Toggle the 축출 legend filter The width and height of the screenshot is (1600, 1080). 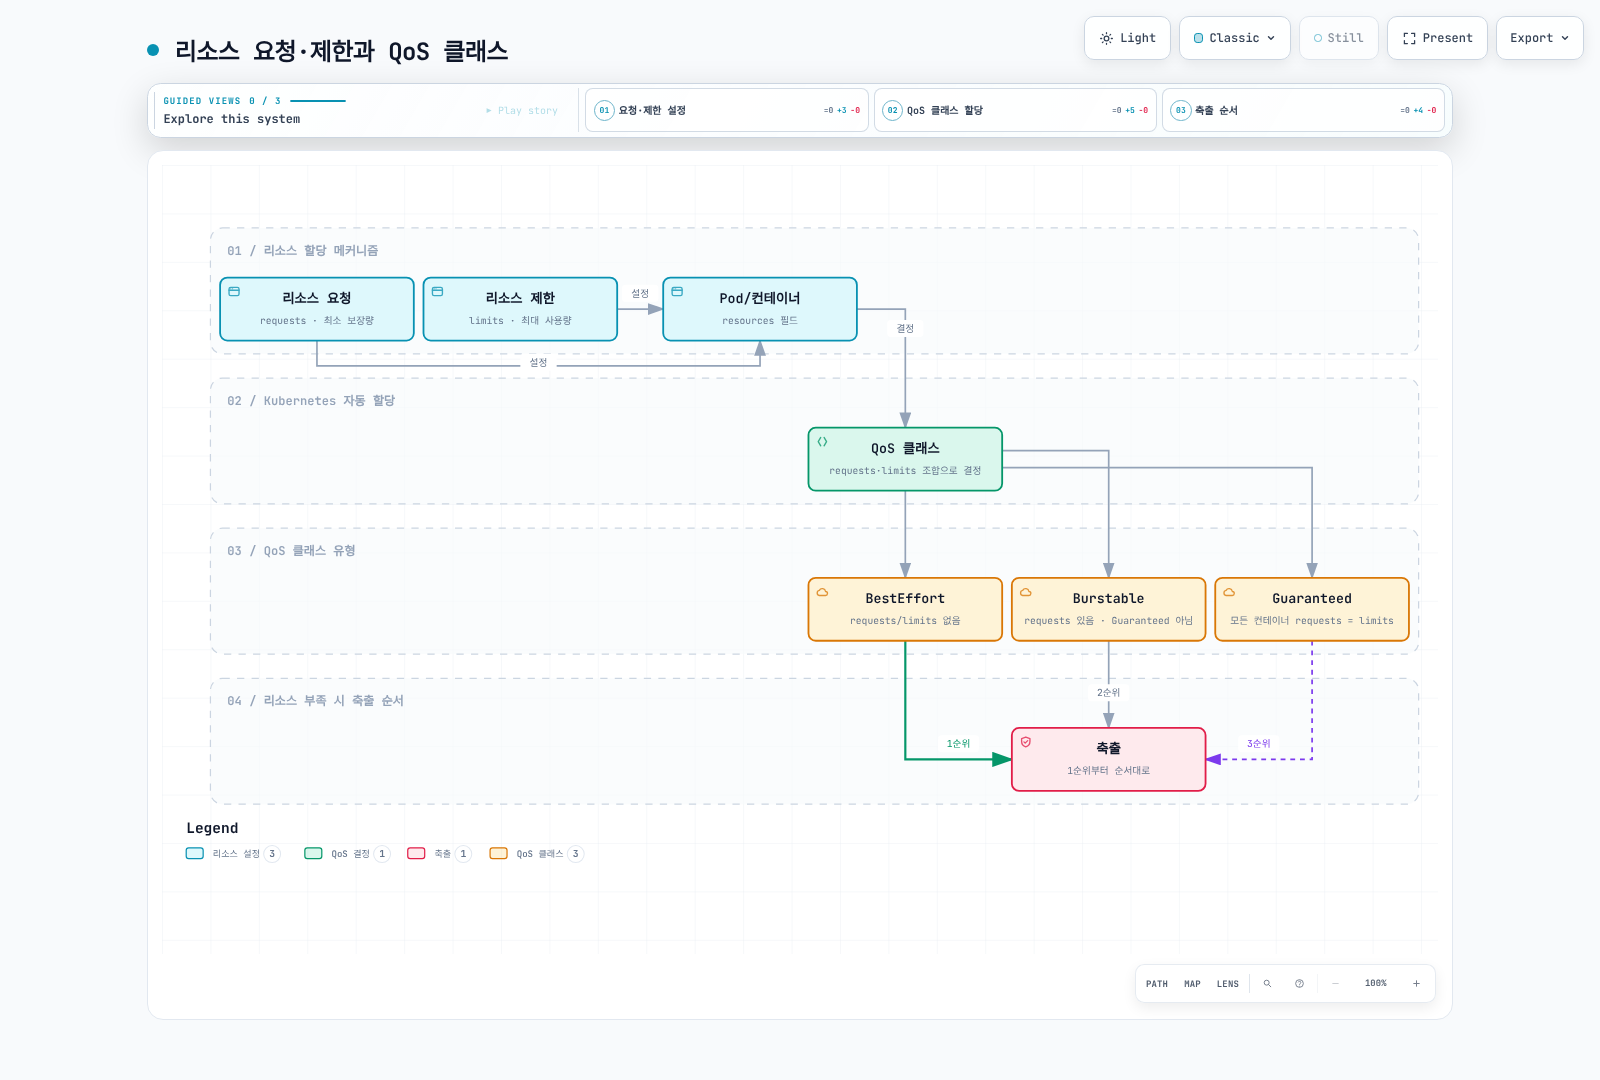point(439,854)
